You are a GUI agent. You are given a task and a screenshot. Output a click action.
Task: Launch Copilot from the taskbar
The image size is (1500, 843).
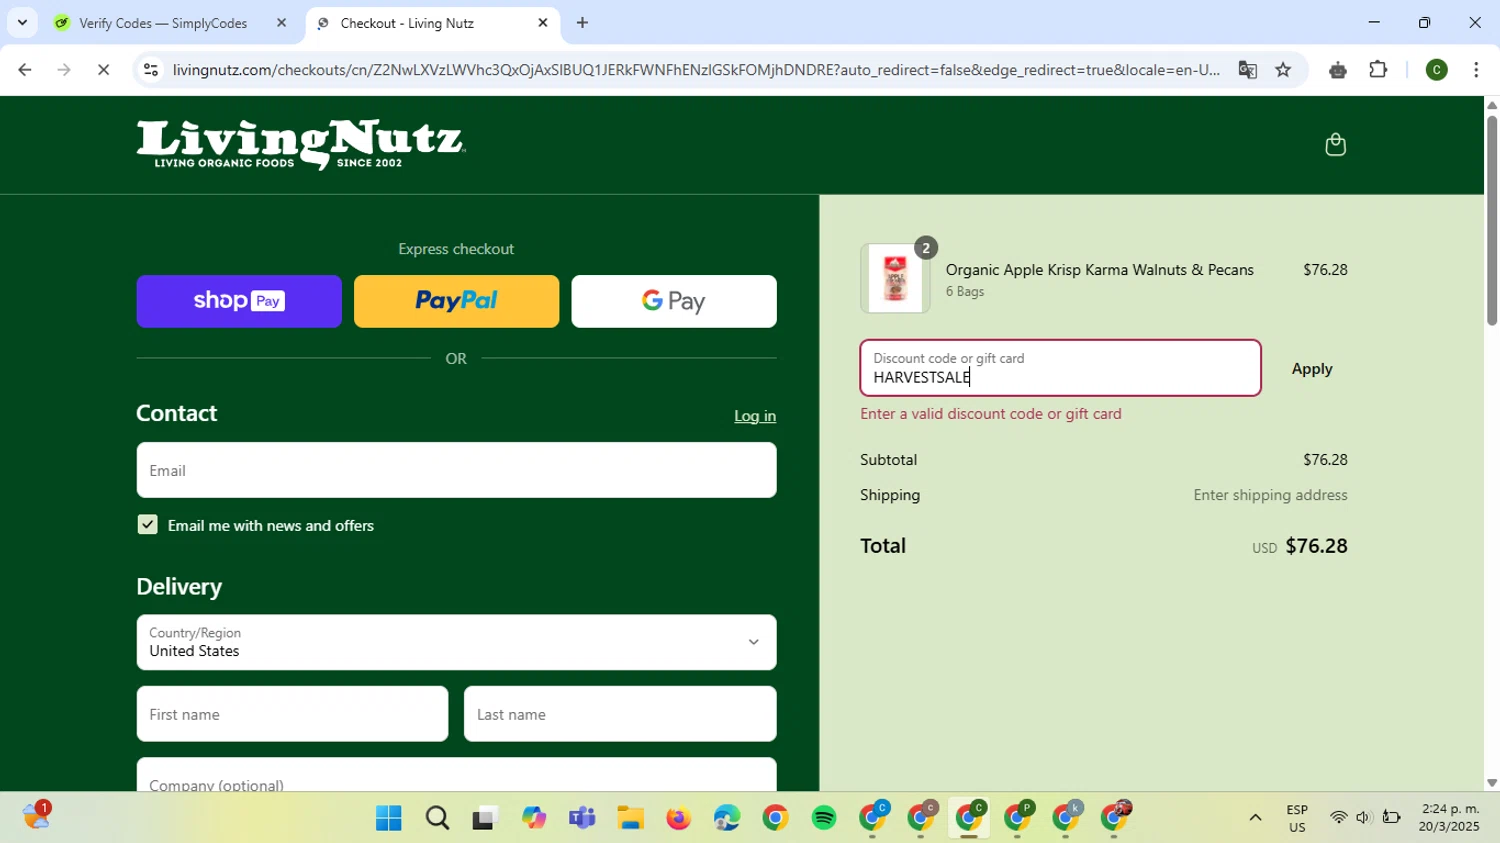534,818
